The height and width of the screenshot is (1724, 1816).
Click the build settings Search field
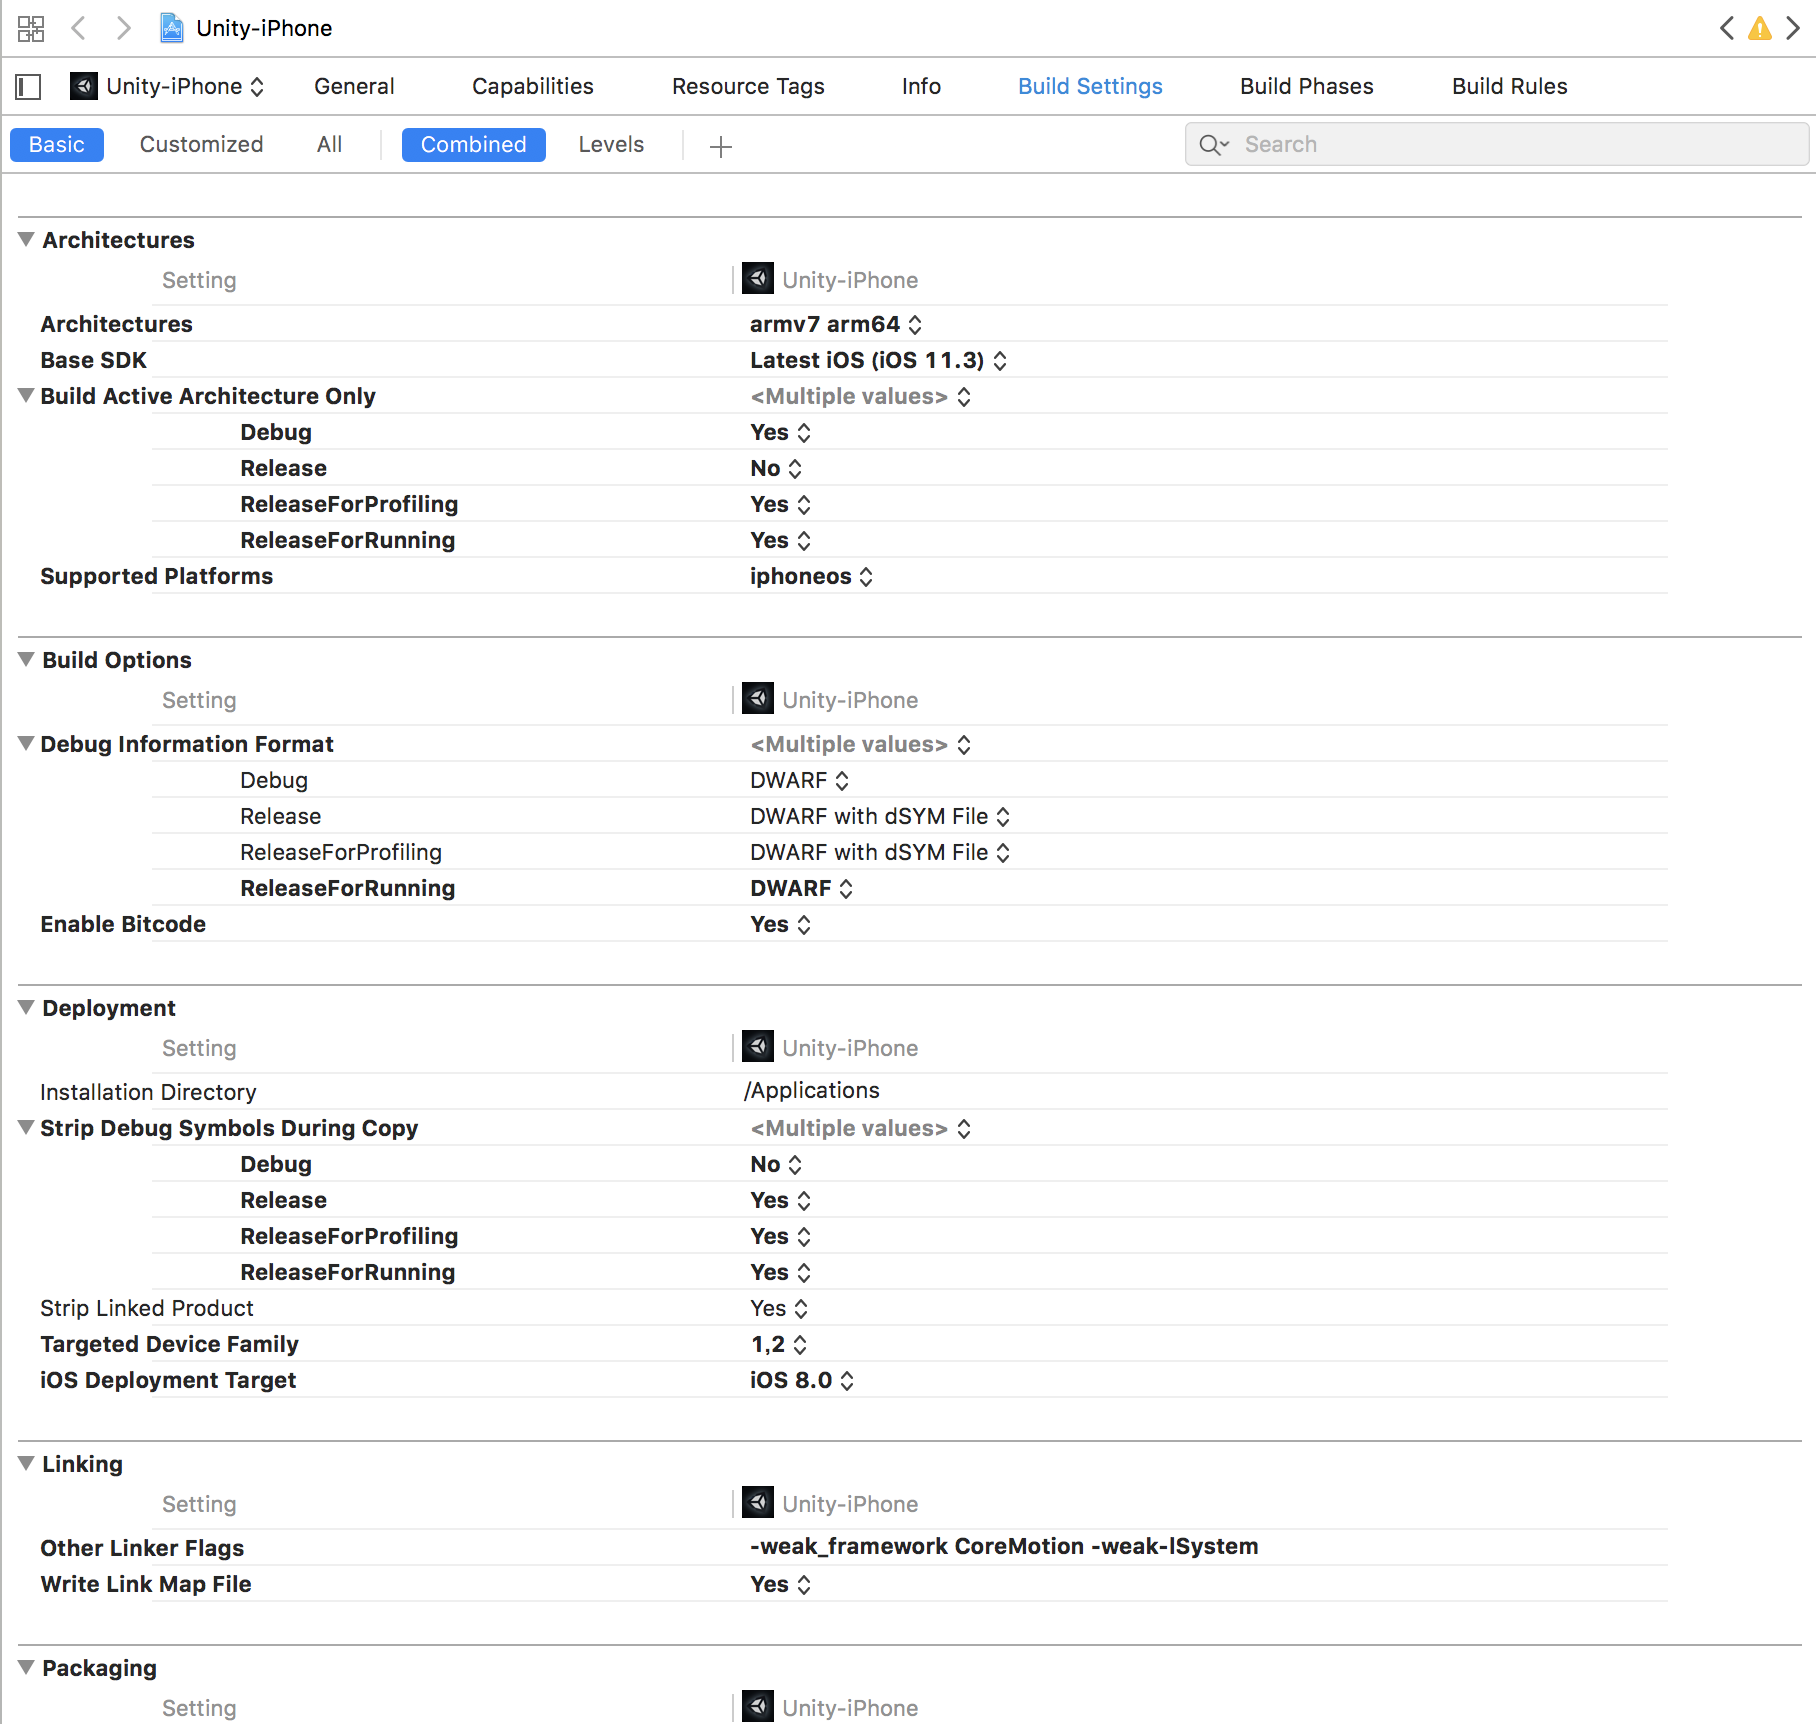coord(1497,144)
